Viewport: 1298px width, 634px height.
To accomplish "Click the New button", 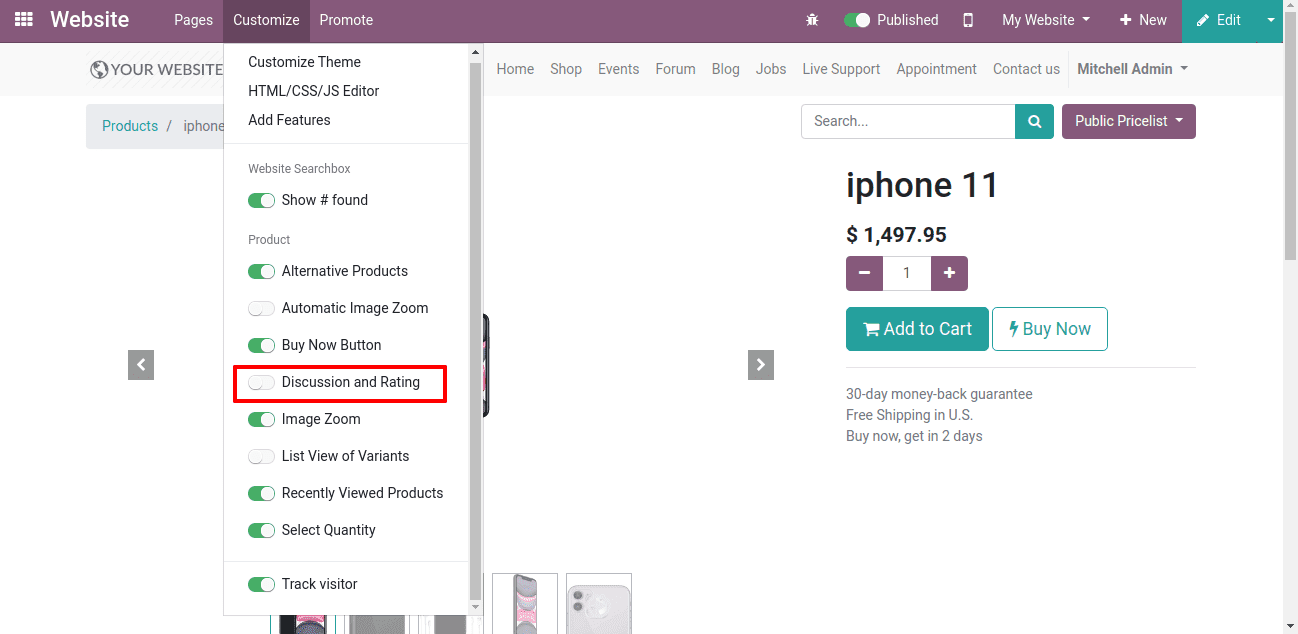I will coord(1143,20).
